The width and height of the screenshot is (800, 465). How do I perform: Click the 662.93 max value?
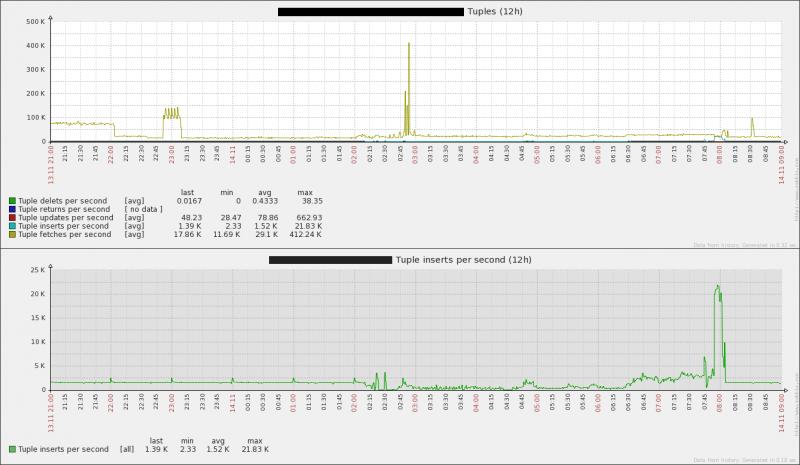(310, 218)
